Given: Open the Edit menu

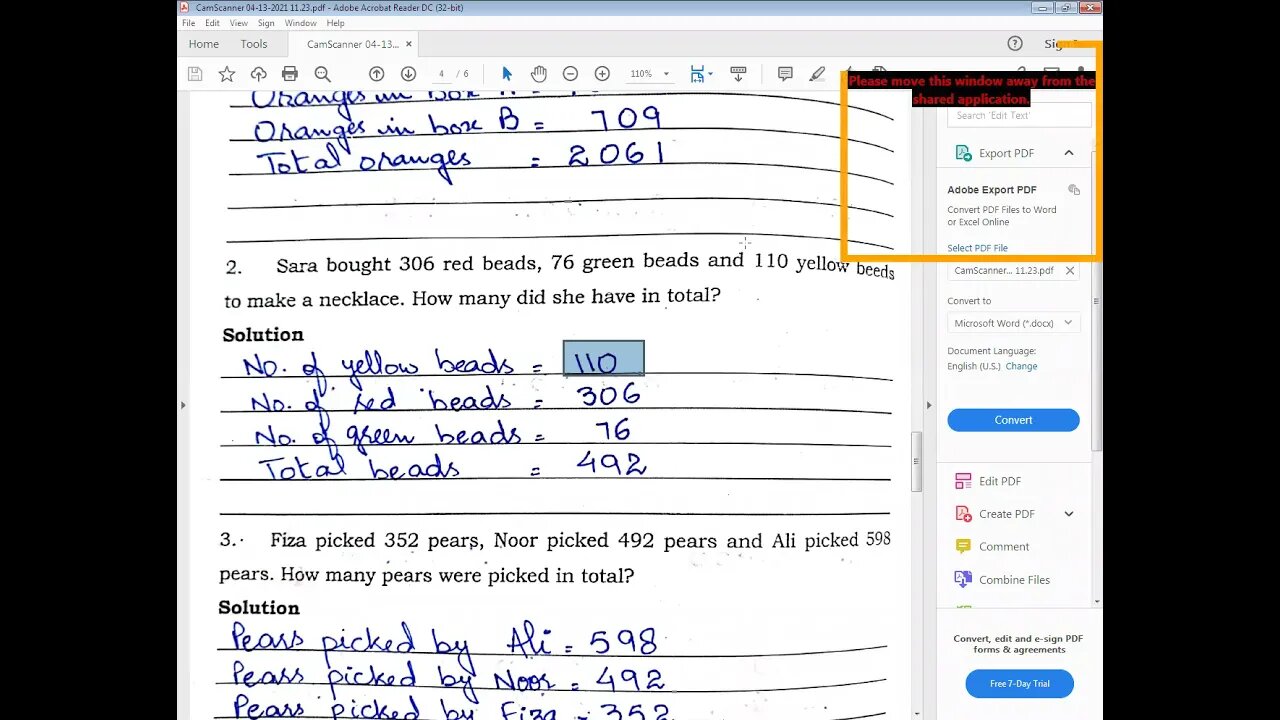Looking at the screenshot, I should click(x=213, y=23).
